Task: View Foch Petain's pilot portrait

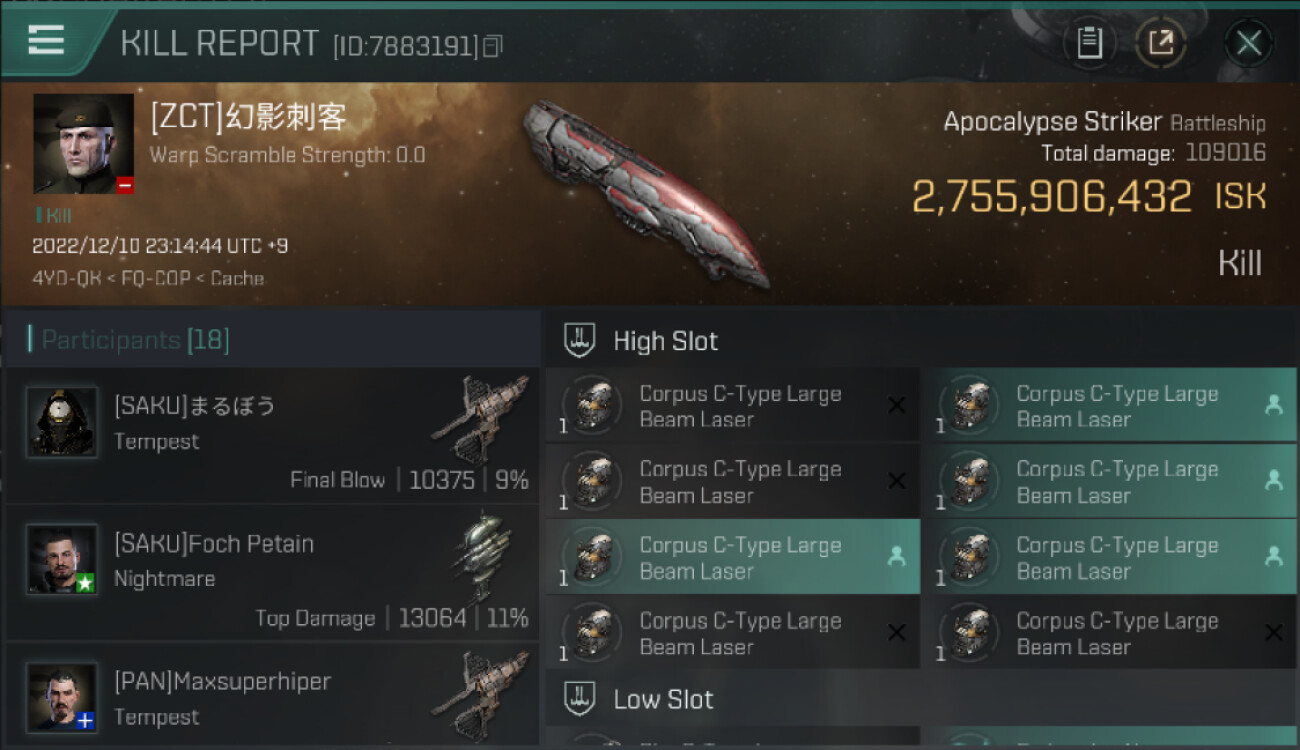Action: [x=62, y=559]
